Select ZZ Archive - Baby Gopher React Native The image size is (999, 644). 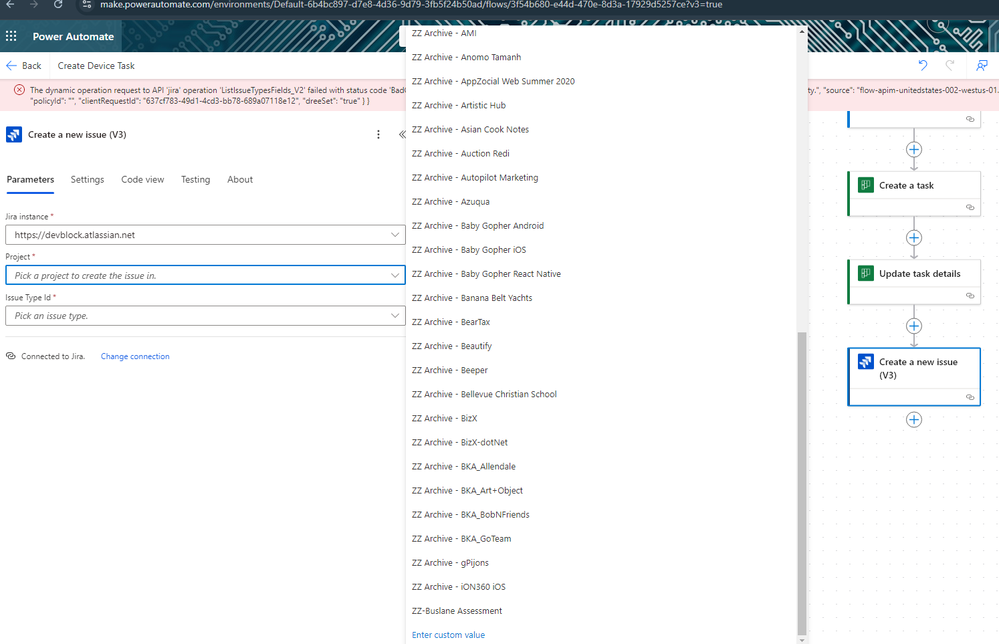tap(486, 274)
